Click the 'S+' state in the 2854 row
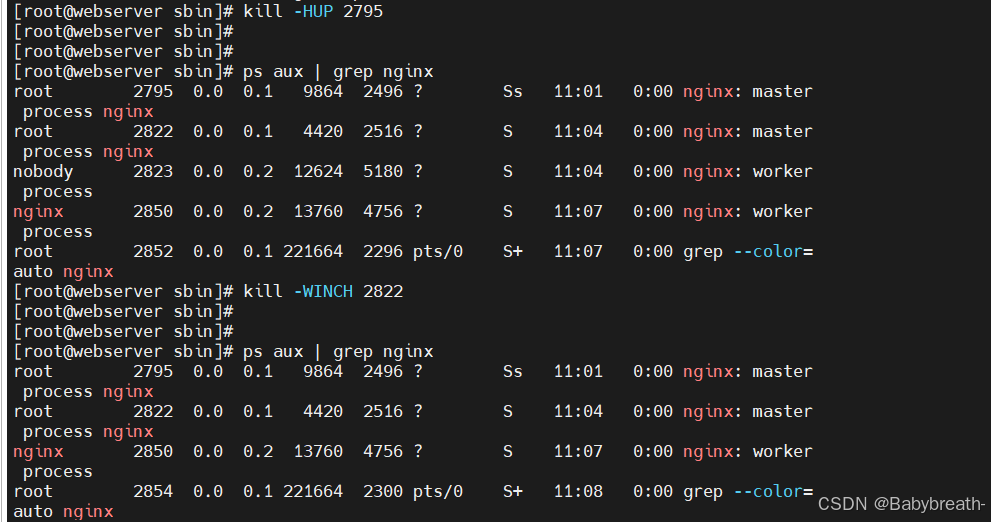Viewport: 991px width, 522px height. [x=513, y=492]
